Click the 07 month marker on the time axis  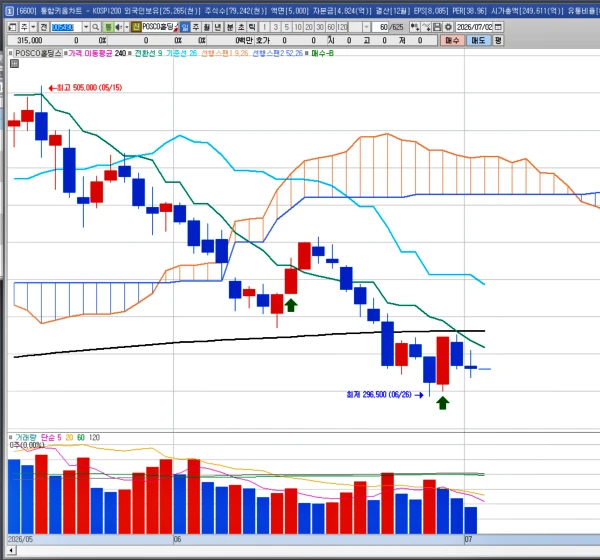(468, 539)
